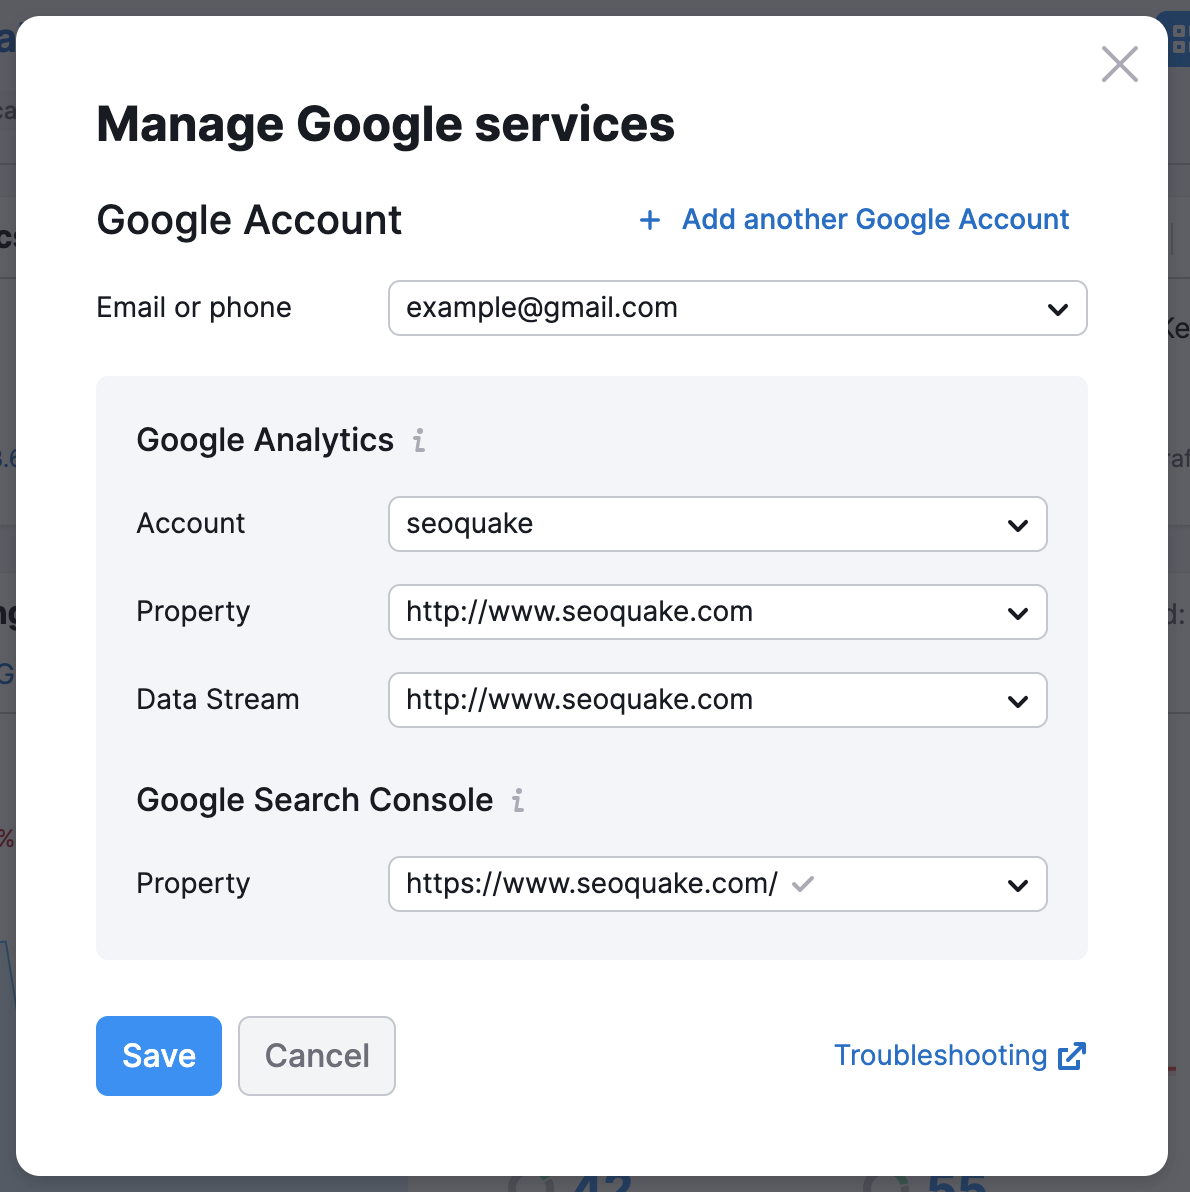Add another Google Account
Viewport: 1190px width, 1192px height.
coord(874,219)
